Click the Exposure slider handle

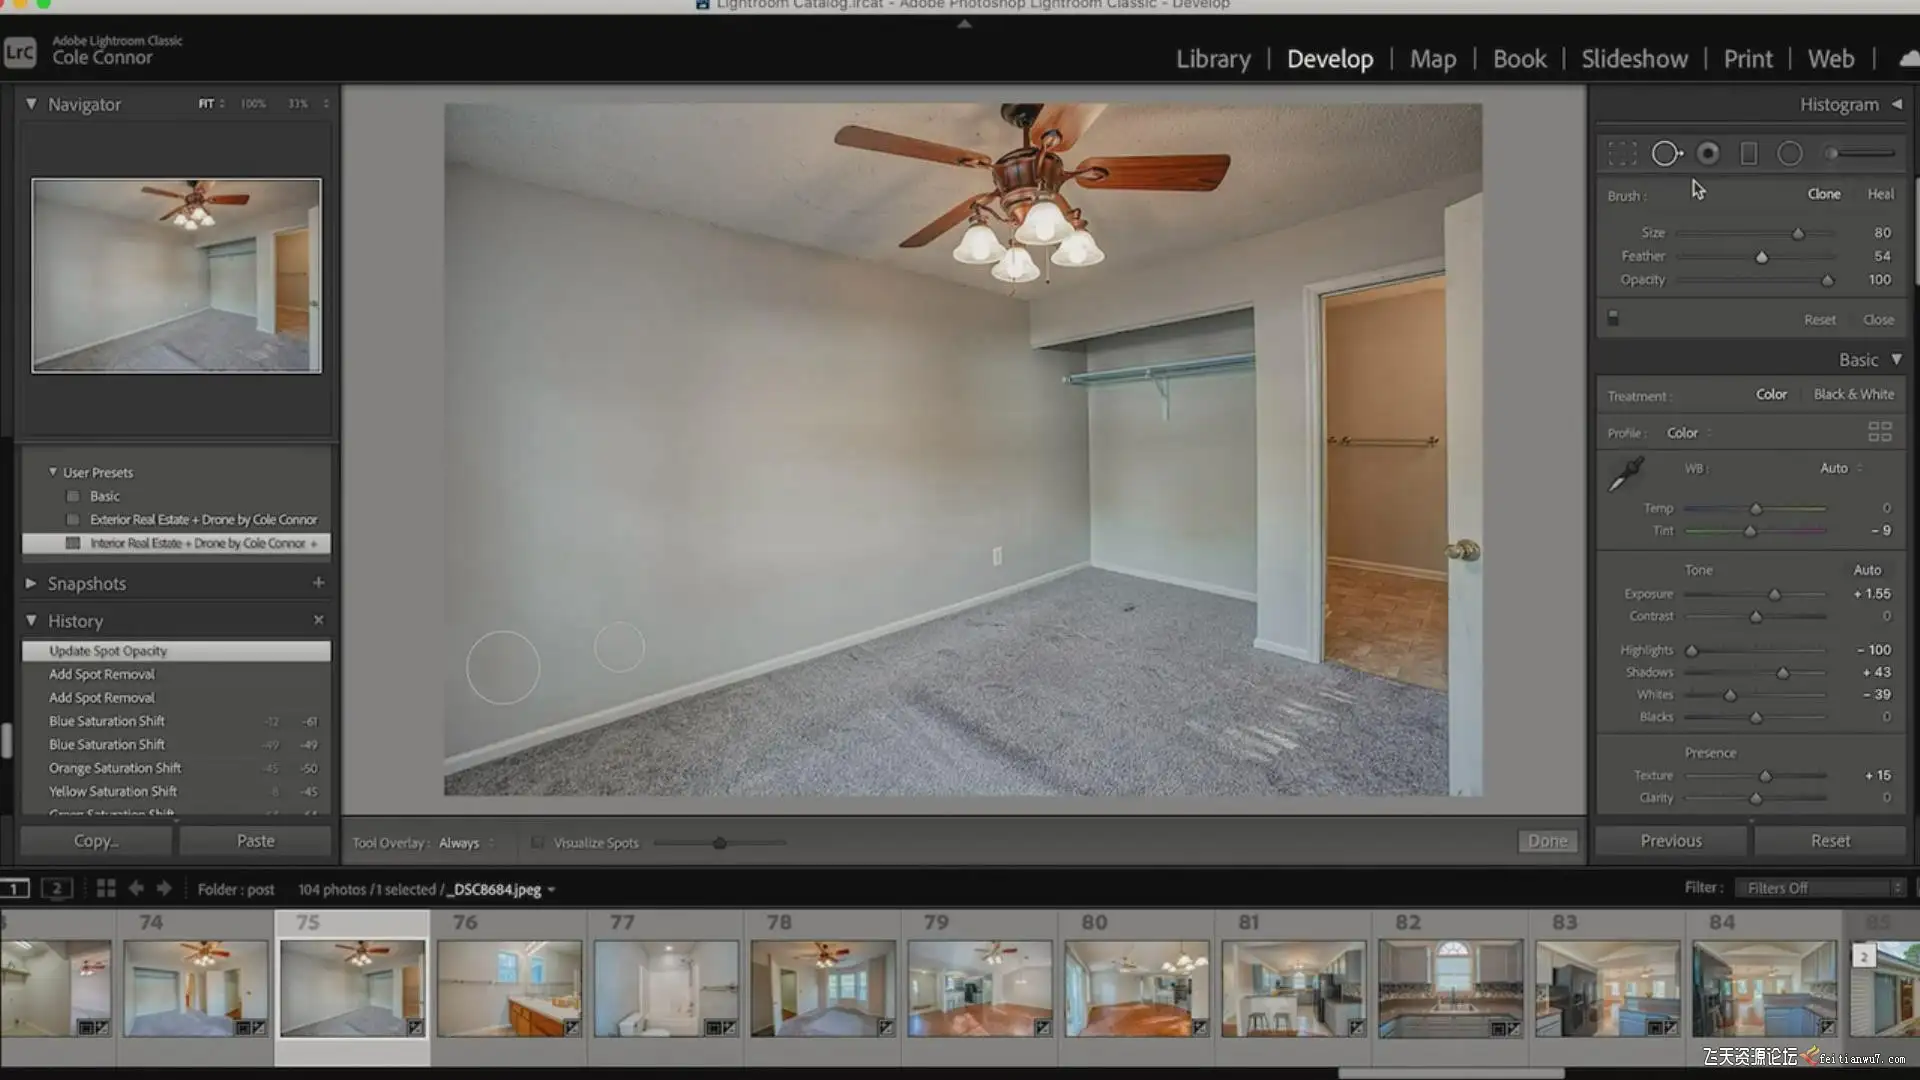pos(1775,595)
